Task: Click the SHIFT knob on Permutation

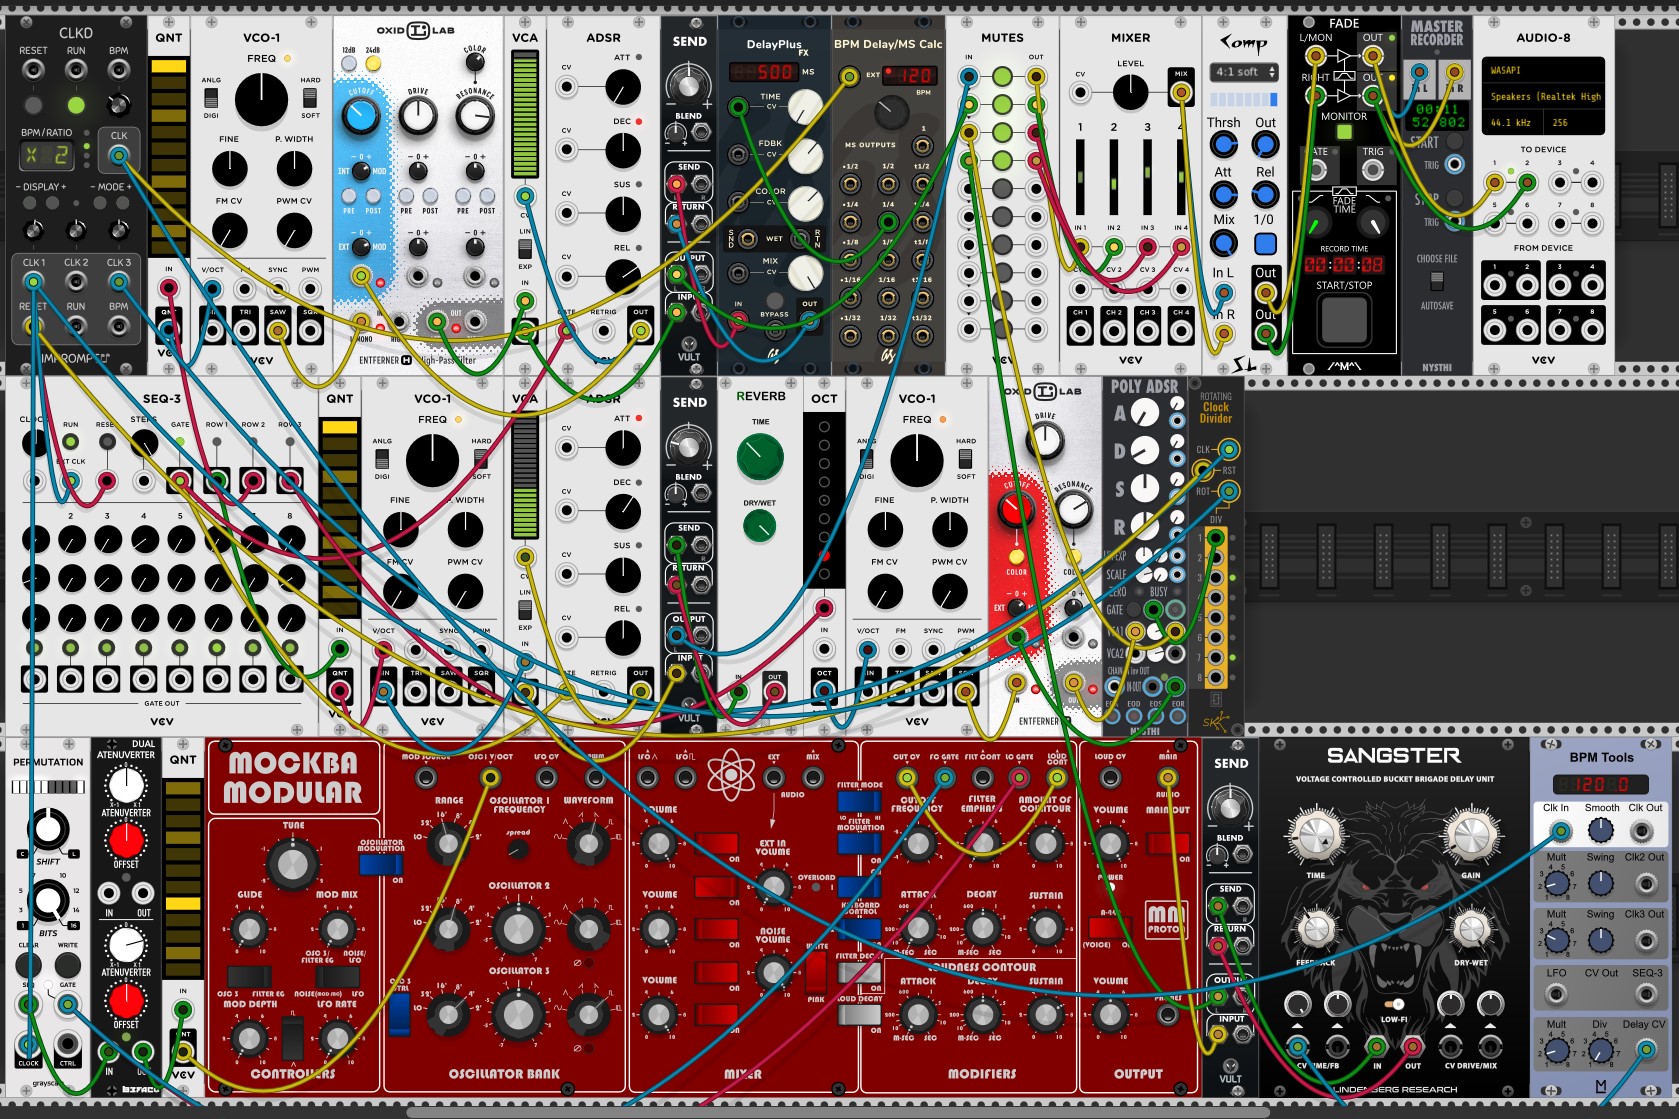Action: [48, 829]
